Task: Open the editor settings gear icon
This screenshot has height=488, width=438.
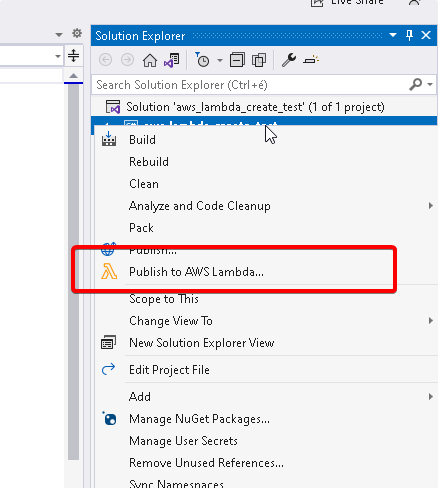Action: pos(77,33)
